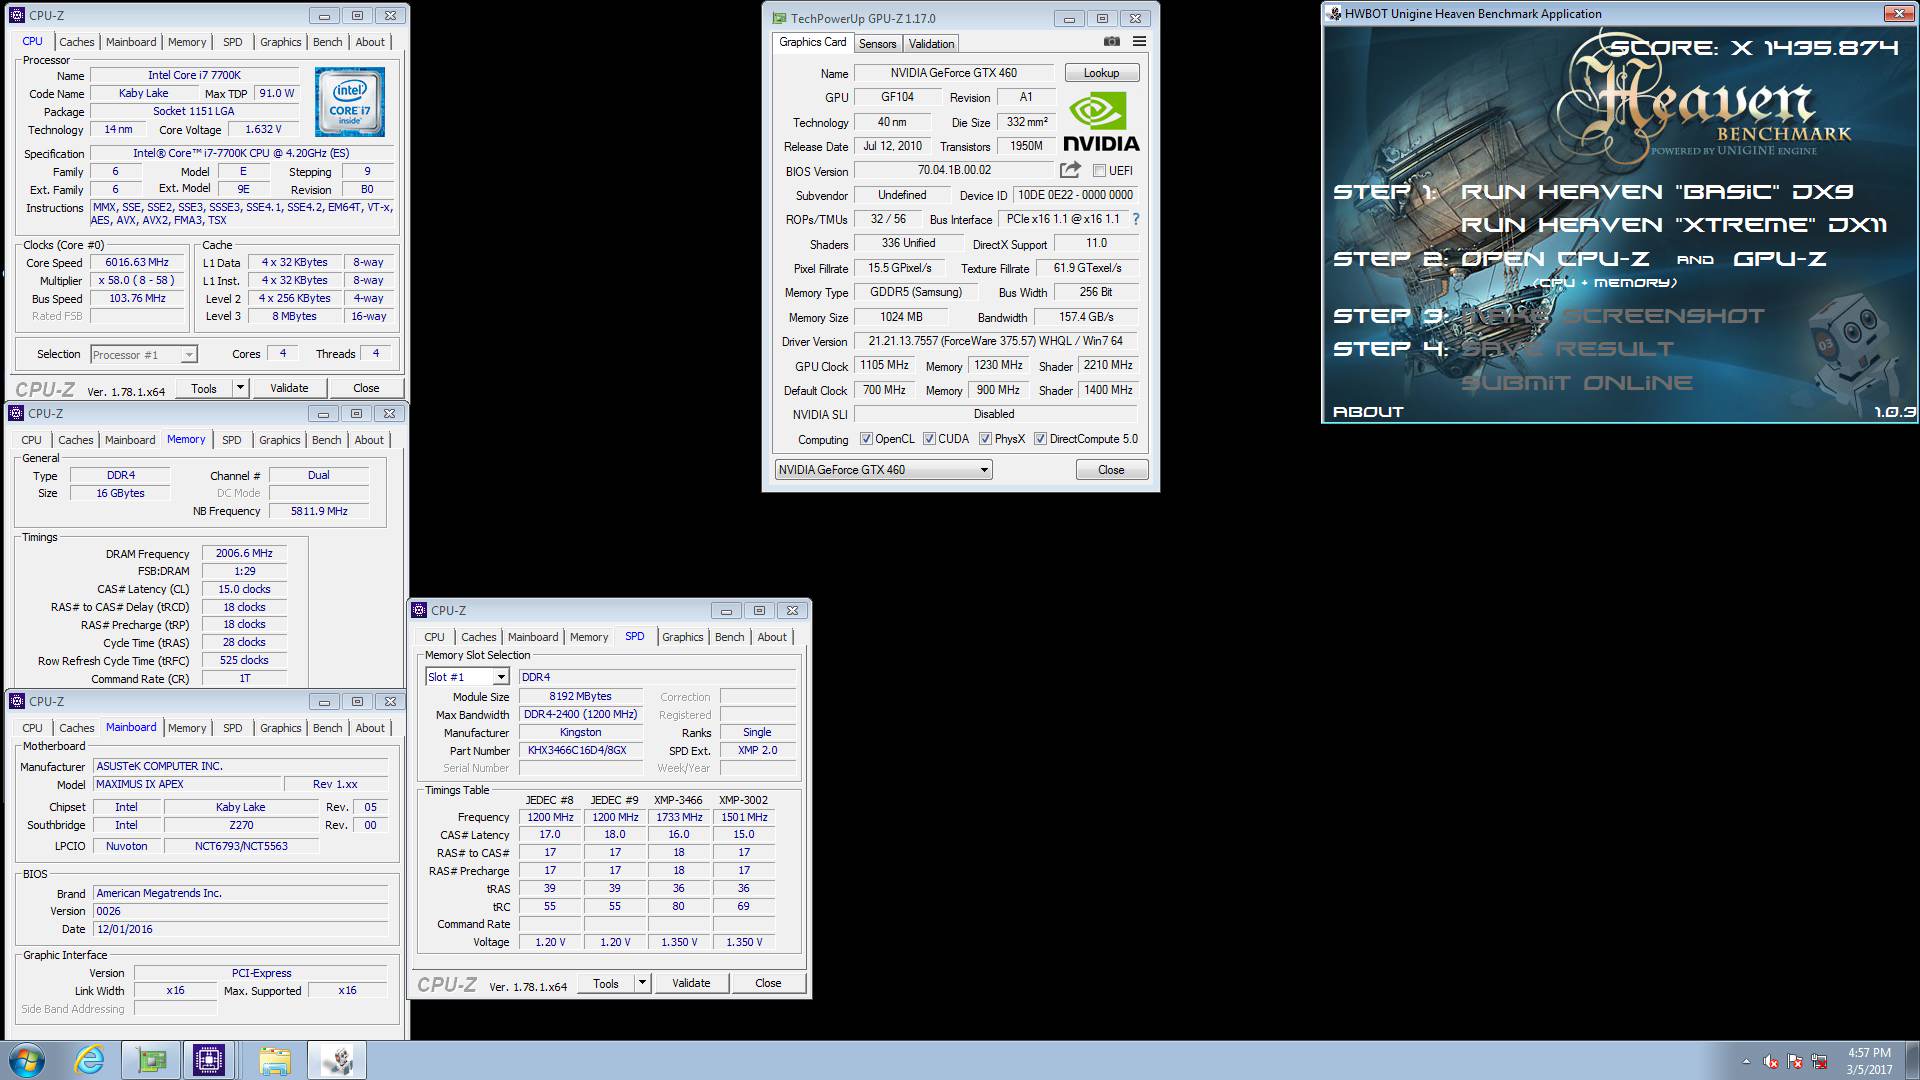
Task: Click About in the Heaven benchmark app
Action: click(x=1368, y=411)
